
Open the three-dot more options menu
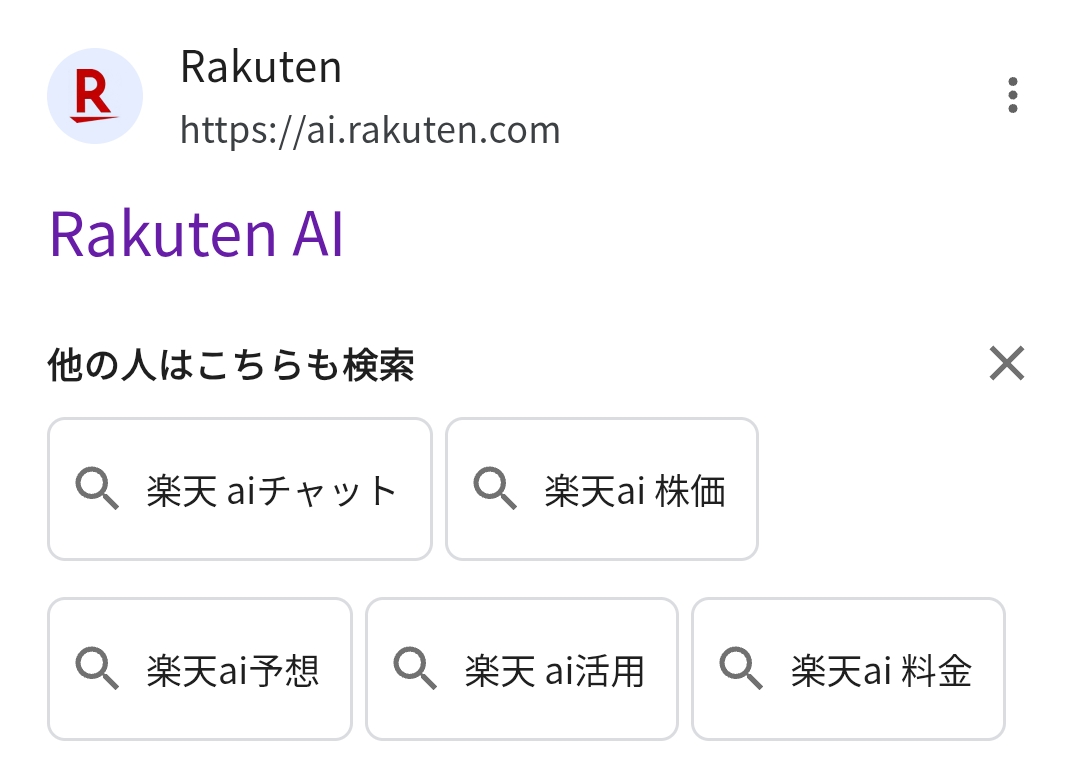(x=1012, y=95)
